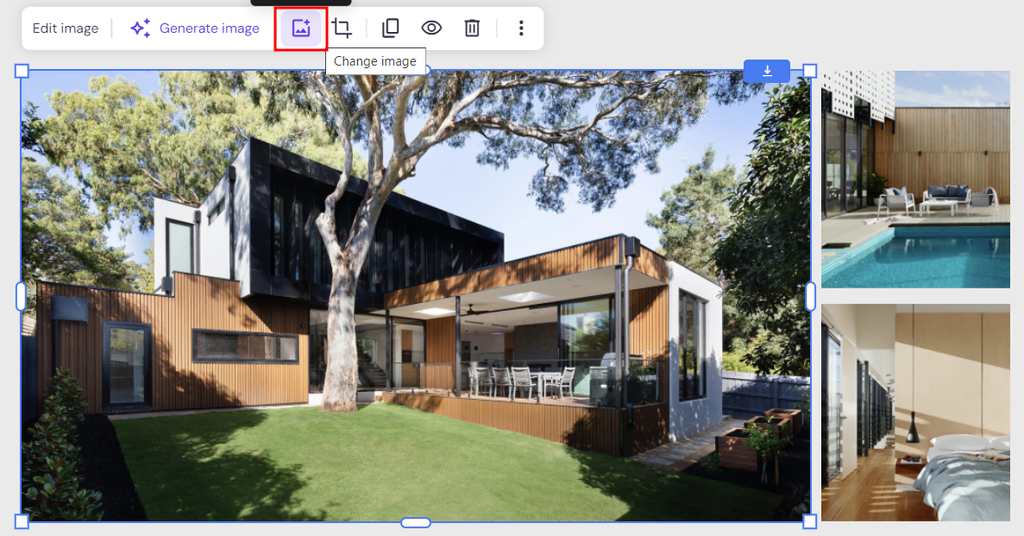Click the bottom-right corner resize handle
The image size is (1024, 536).
pos(810,521)
